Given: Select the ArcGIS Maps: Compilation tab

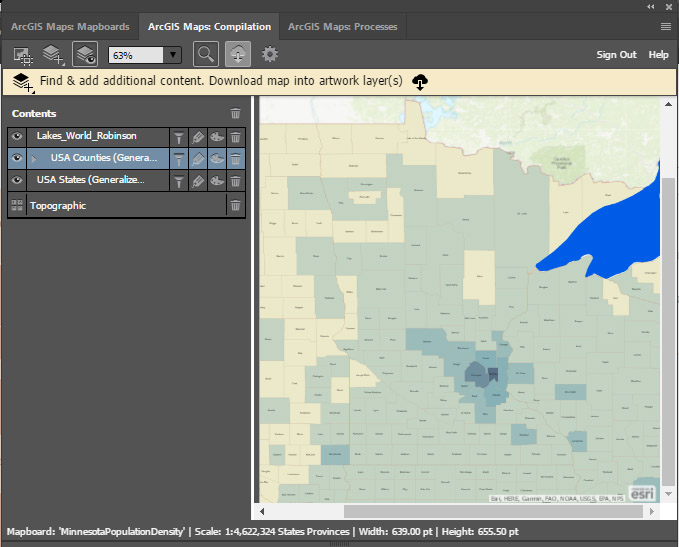Looking at the screenshot, I should coord(210,27).
